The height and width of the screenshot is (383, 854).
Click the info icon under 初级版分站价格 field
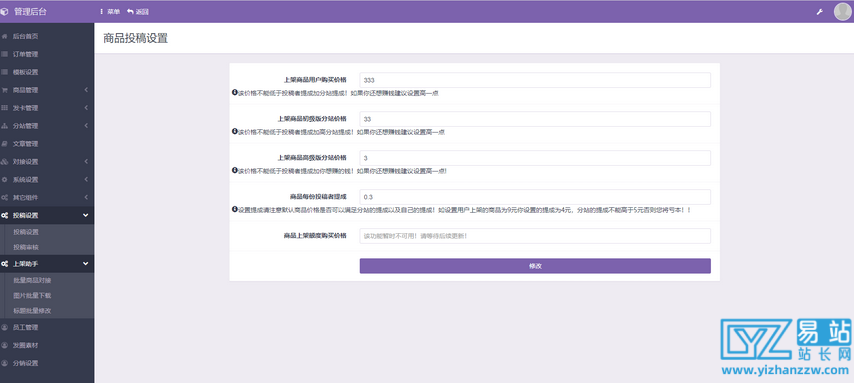tap(235, 132)
